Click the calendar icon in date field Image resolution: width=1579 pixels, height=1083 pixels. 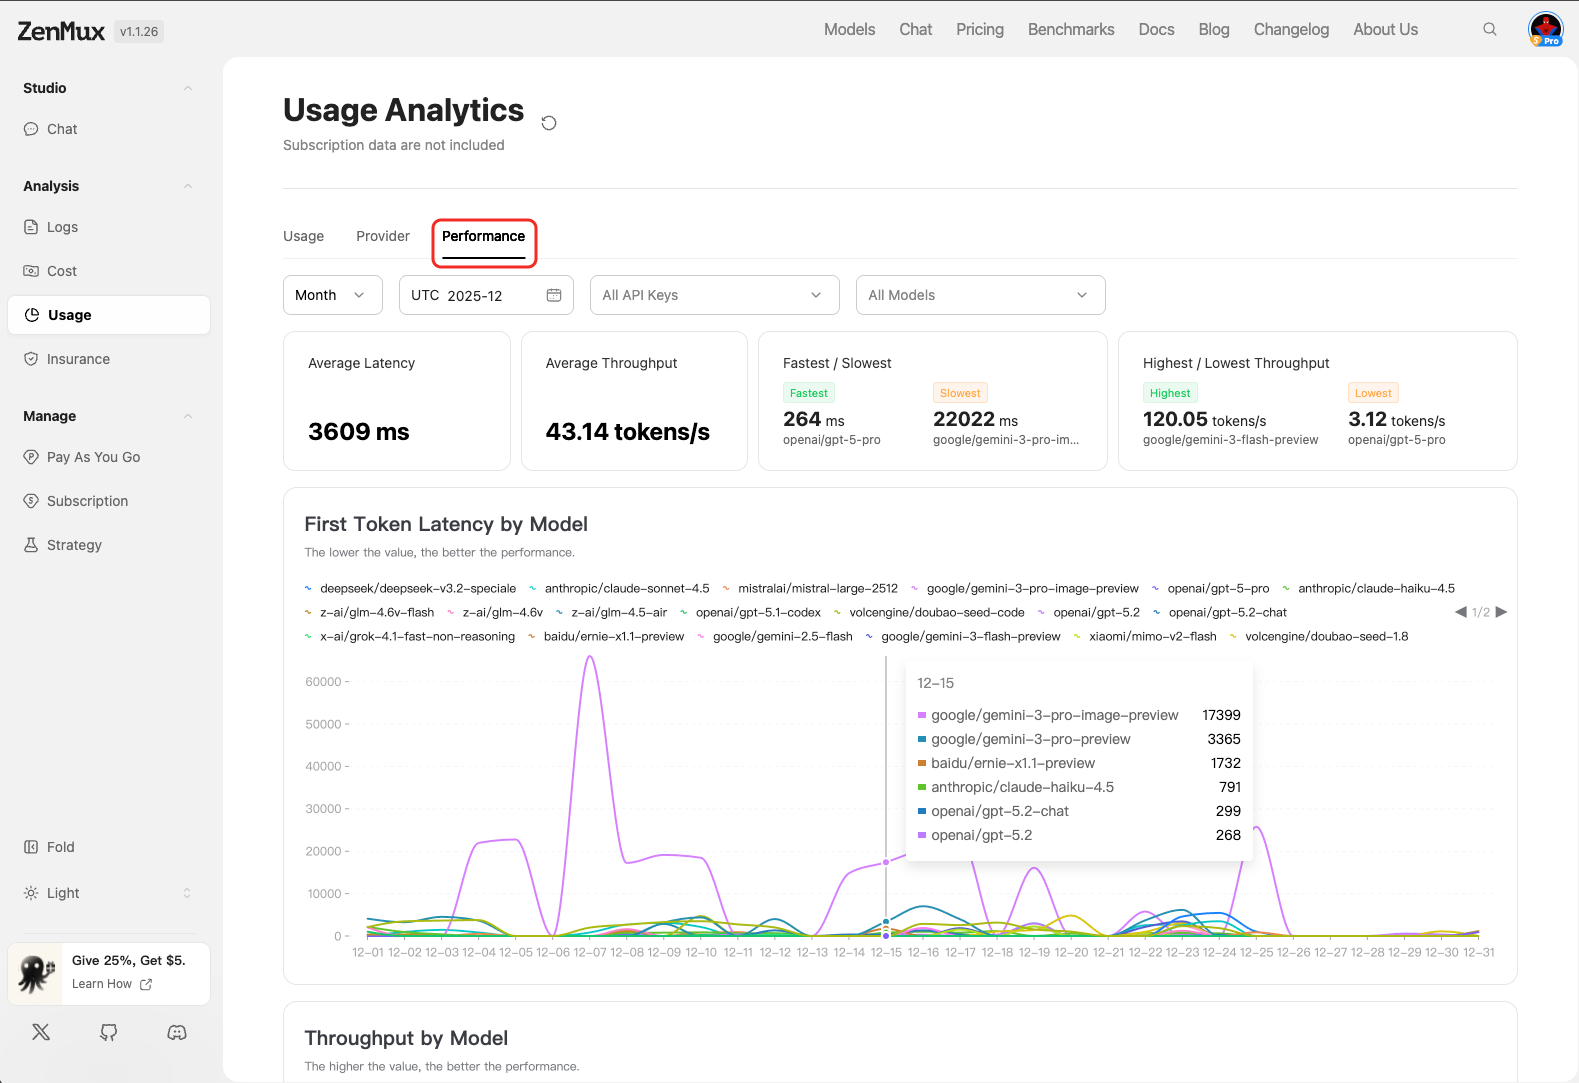[x=554, y=295]
